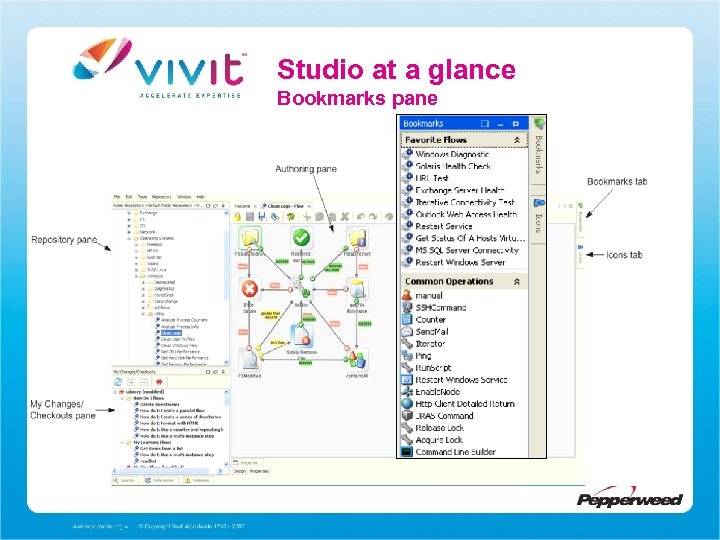
Task: Open the Help menu
Action: pos(201,197)
